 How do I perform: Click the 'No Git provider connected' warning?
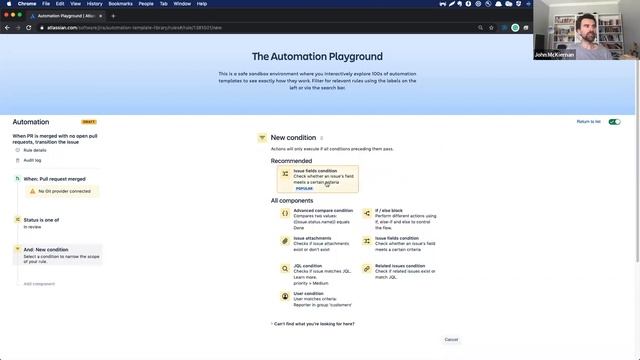62,191
